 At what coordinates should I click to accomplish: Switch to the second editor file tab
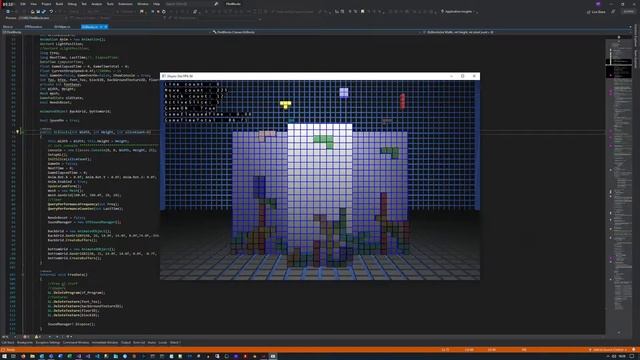tap(33, 27)
